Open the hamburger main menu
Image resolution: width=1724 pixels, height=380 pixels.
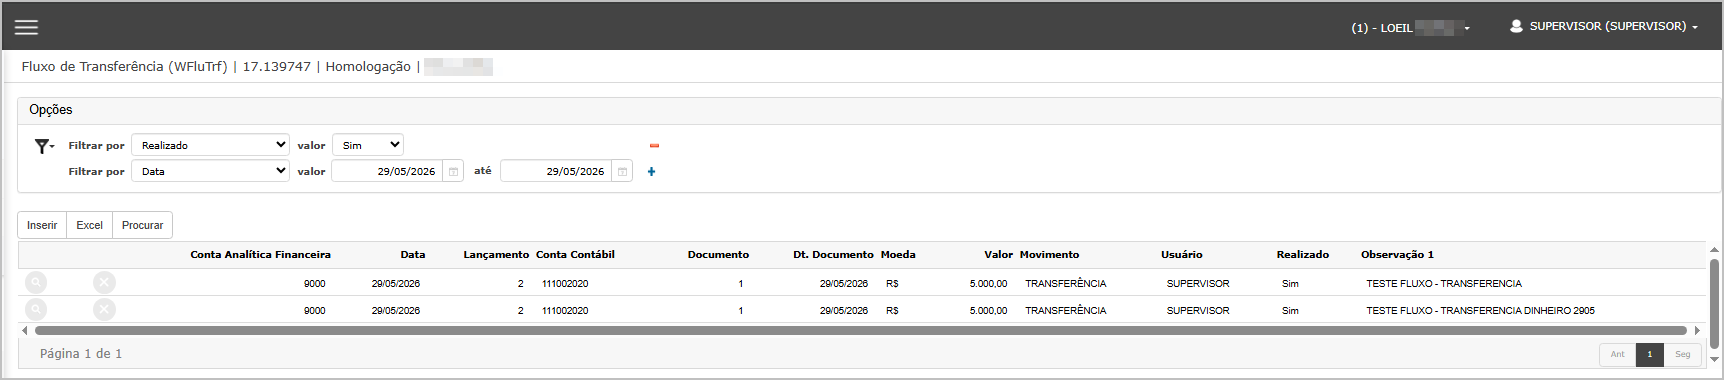pyautogui.click(x=26, y=27)
